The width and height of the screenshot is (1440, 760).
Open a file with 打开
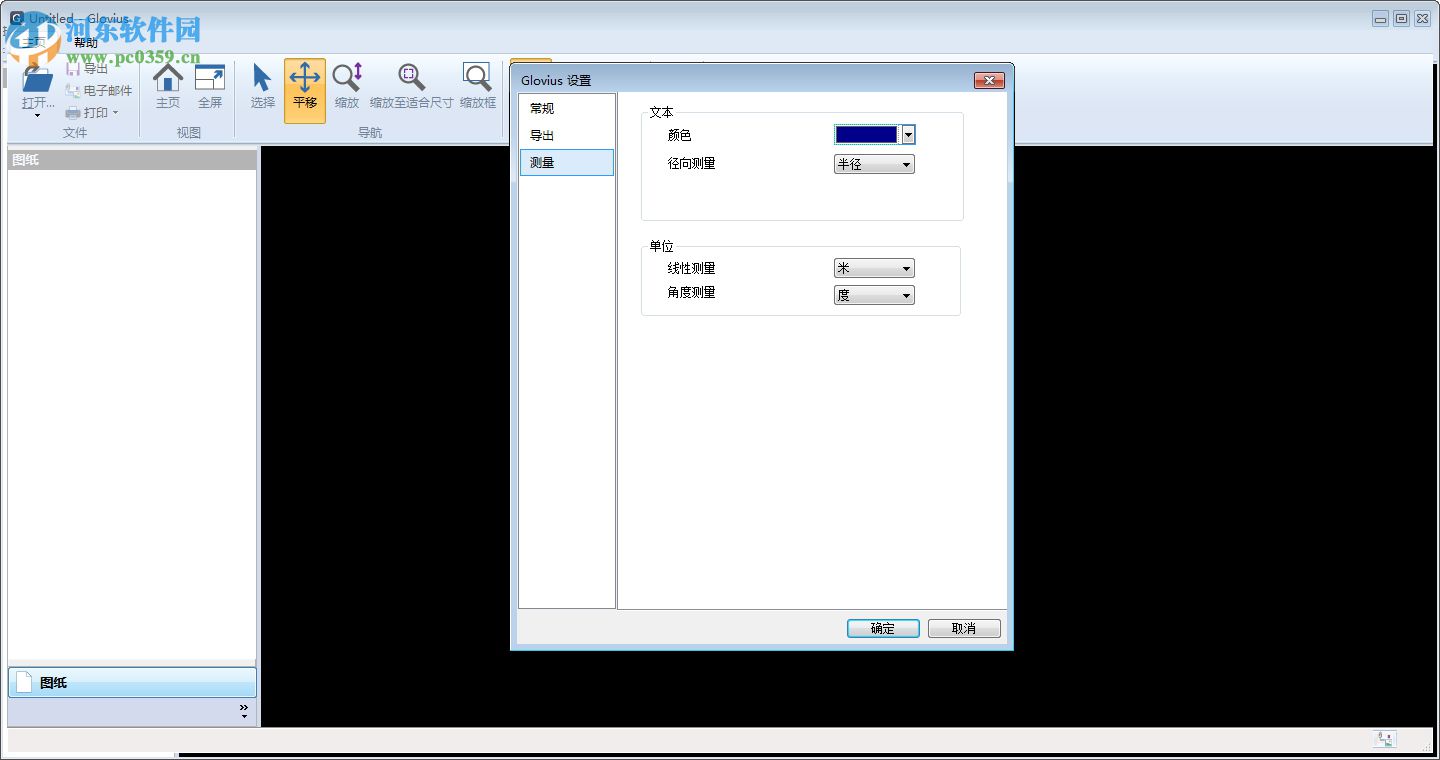(x=35, y=90)
